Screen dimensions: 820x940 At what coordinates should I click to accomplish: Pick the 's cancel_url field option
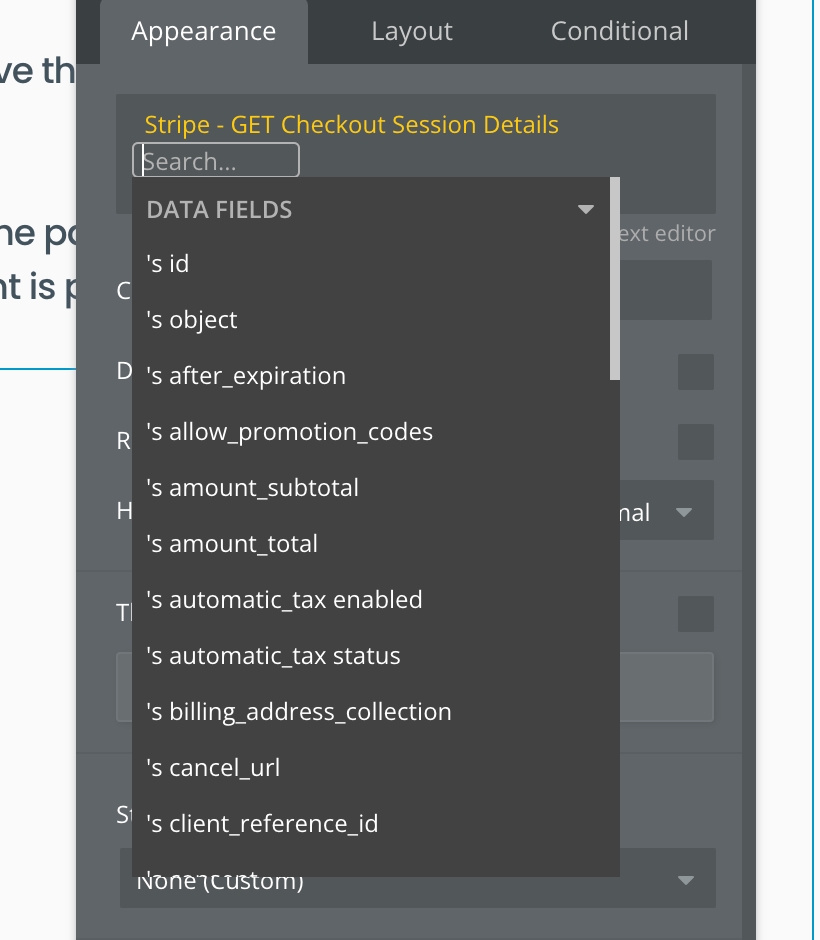[213, 768]
